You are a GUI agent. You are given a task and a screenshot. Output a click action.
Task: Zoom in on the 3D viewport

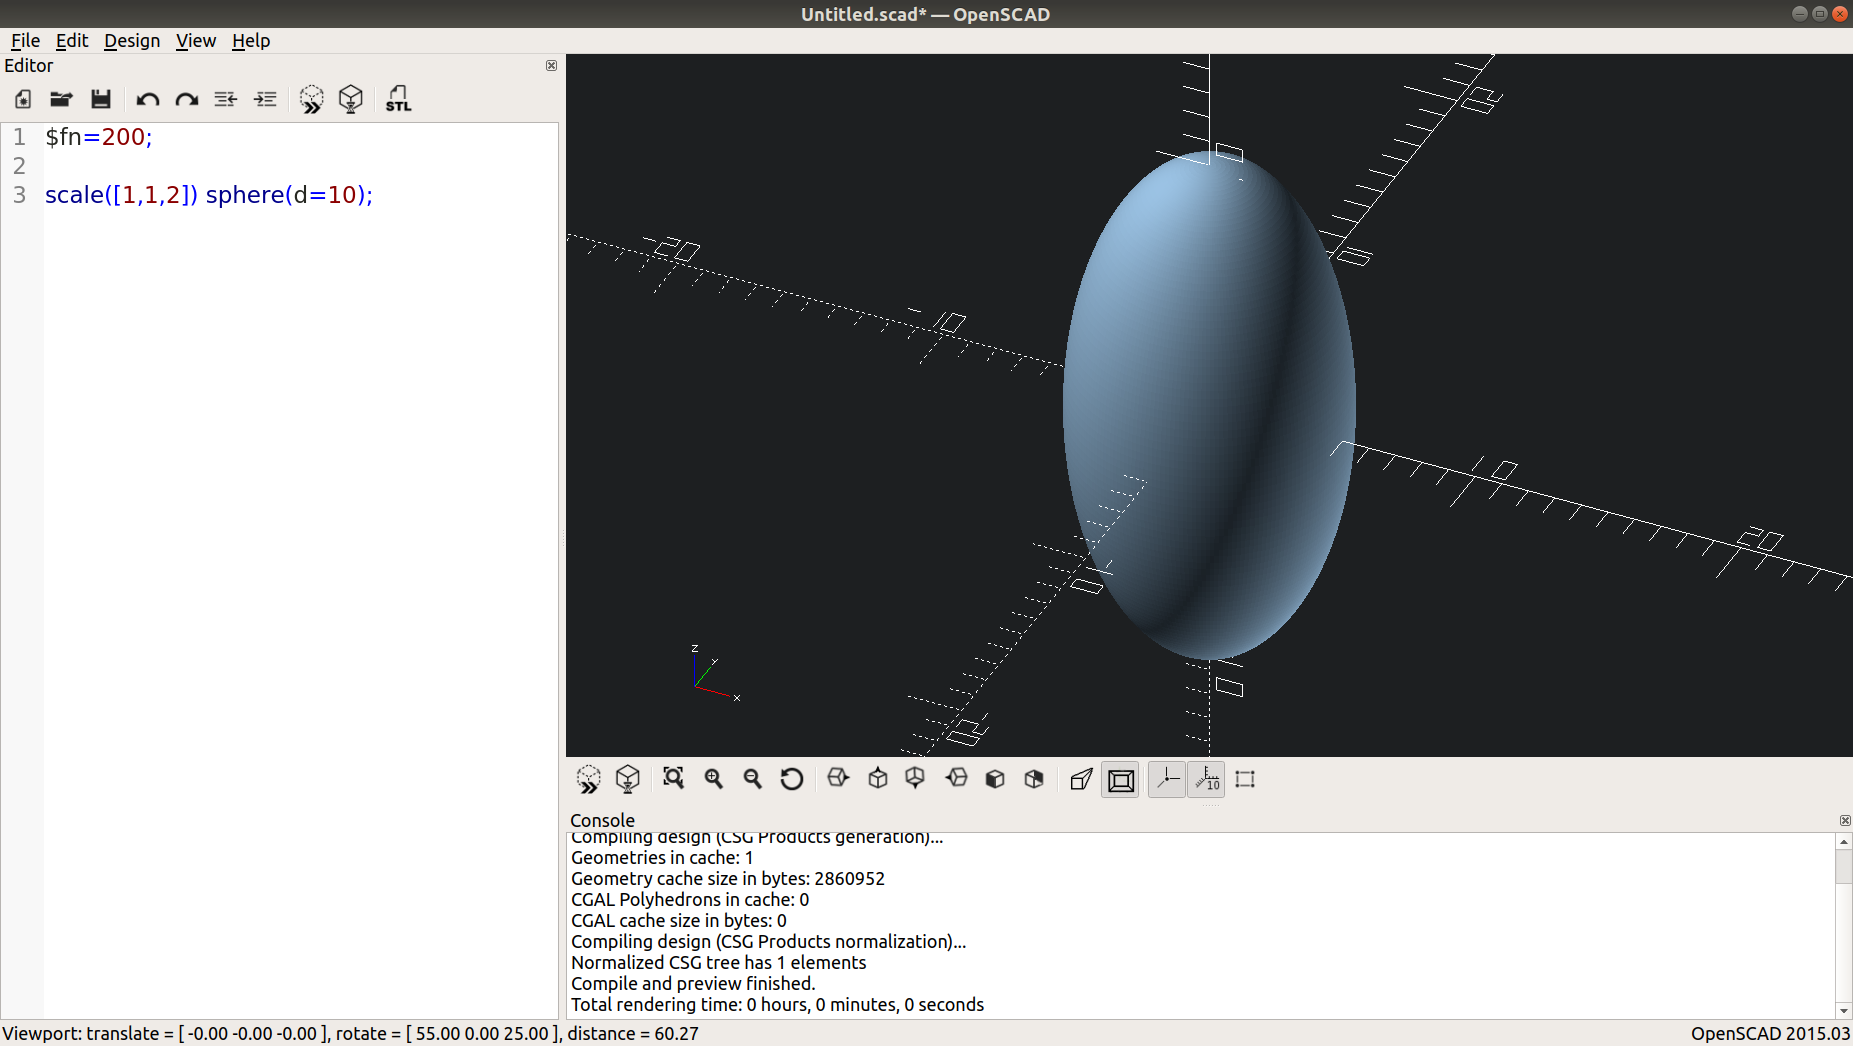click(x=713, y=778)
